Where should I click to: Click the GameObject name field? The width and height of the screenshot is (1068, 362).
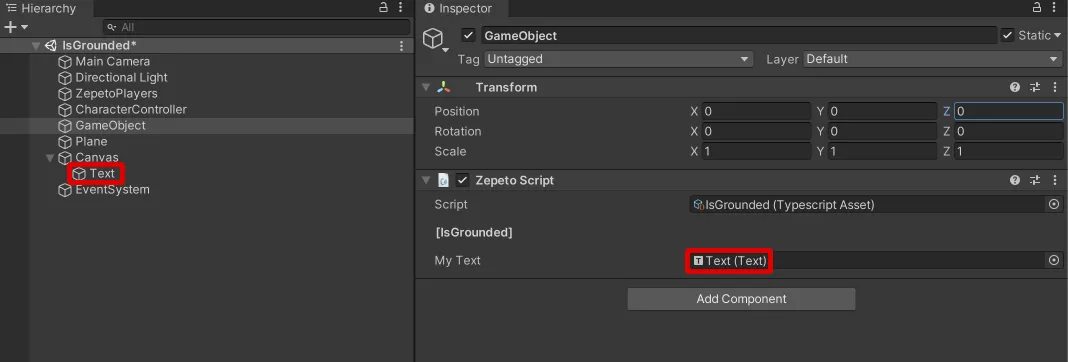pyautogui.click(x=738, y=35)
